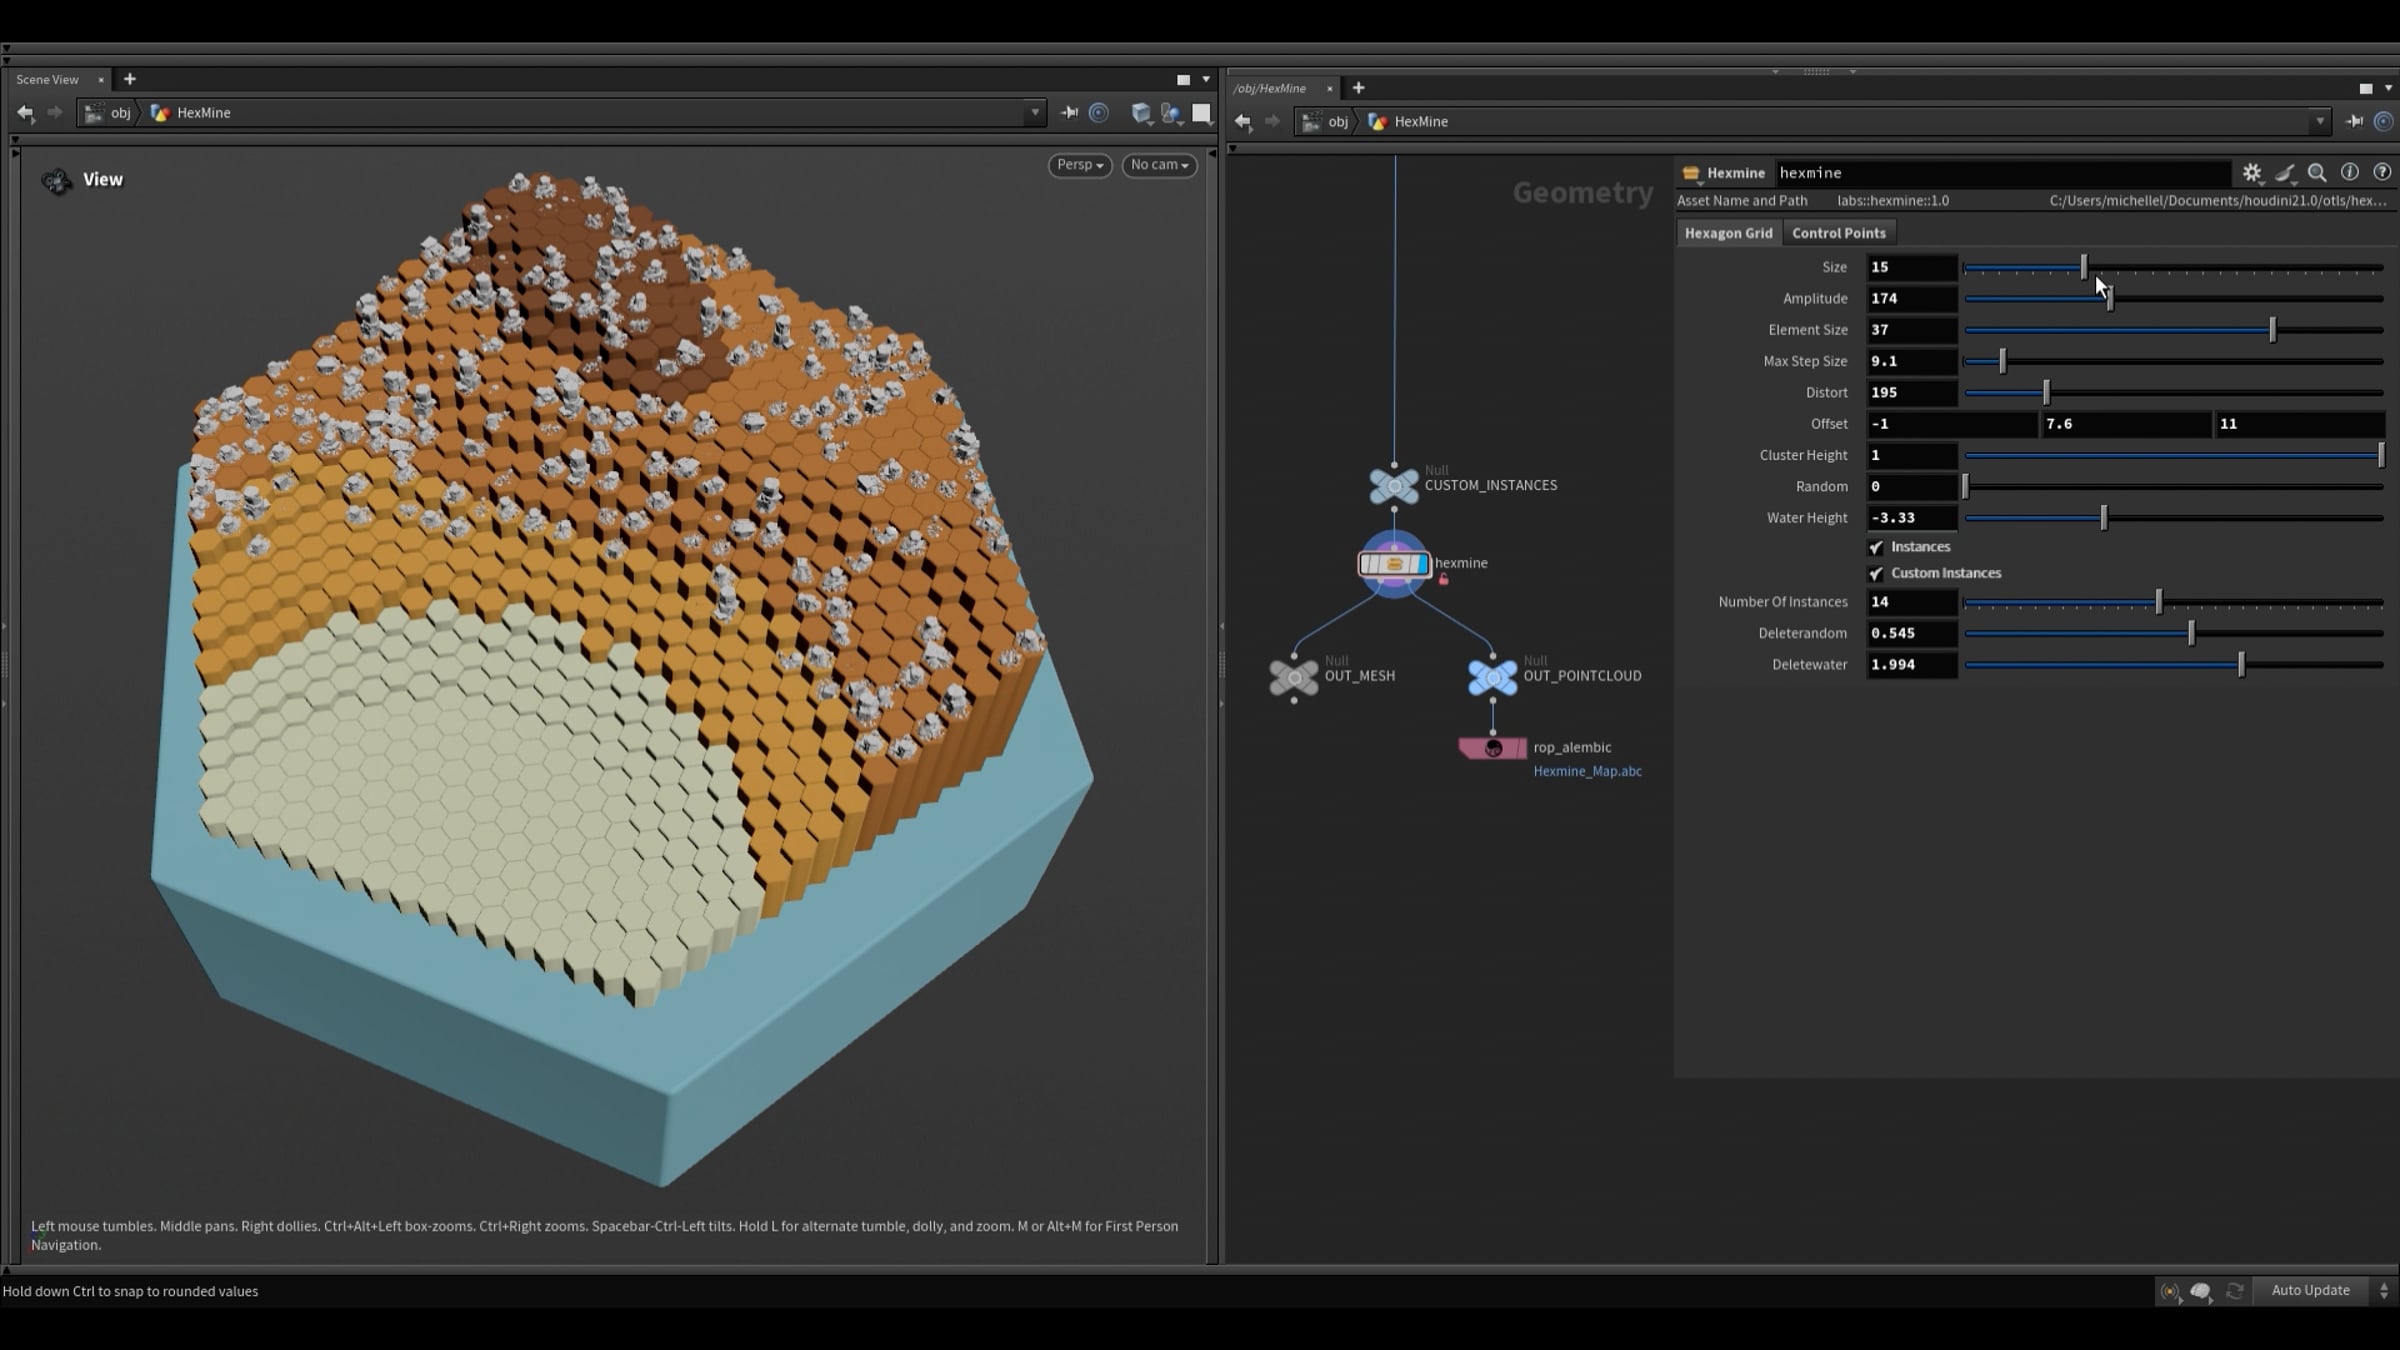Click the Hexmine_Map.abc output link
Screen dimensions: 2400x1350
pos(1587,771)
